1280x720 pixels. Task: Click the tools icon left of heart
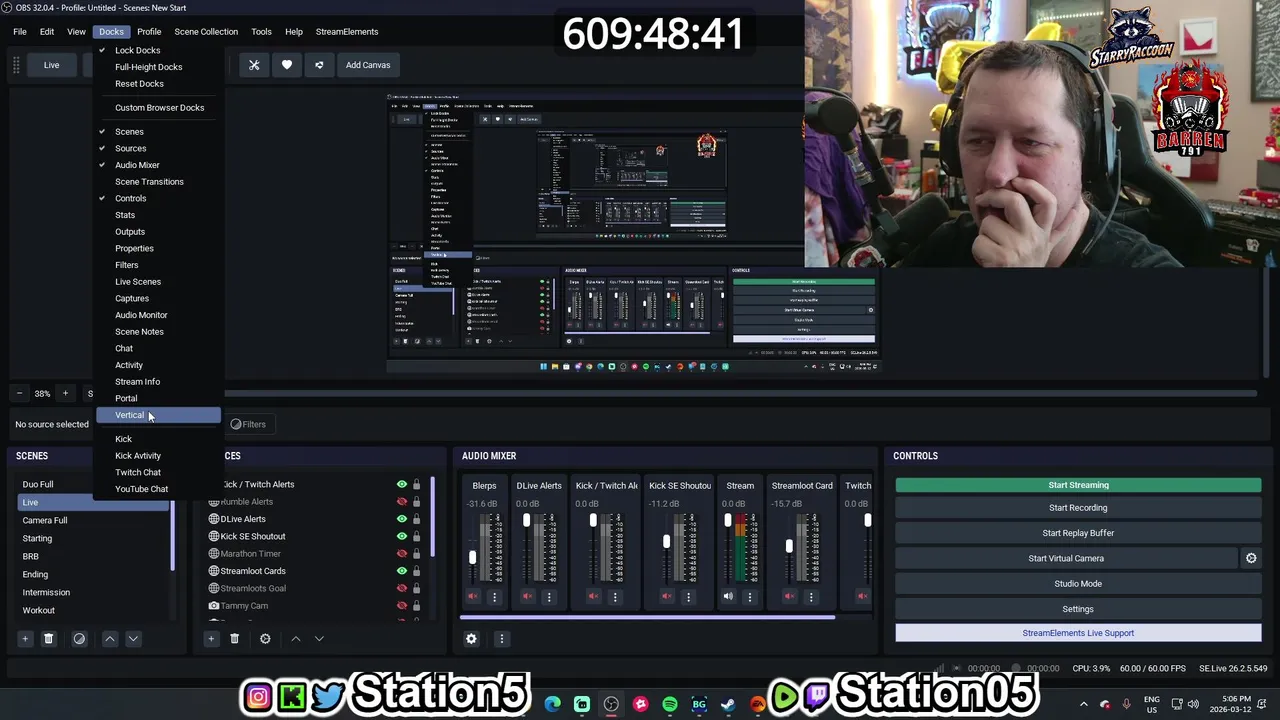click(254, 65)
